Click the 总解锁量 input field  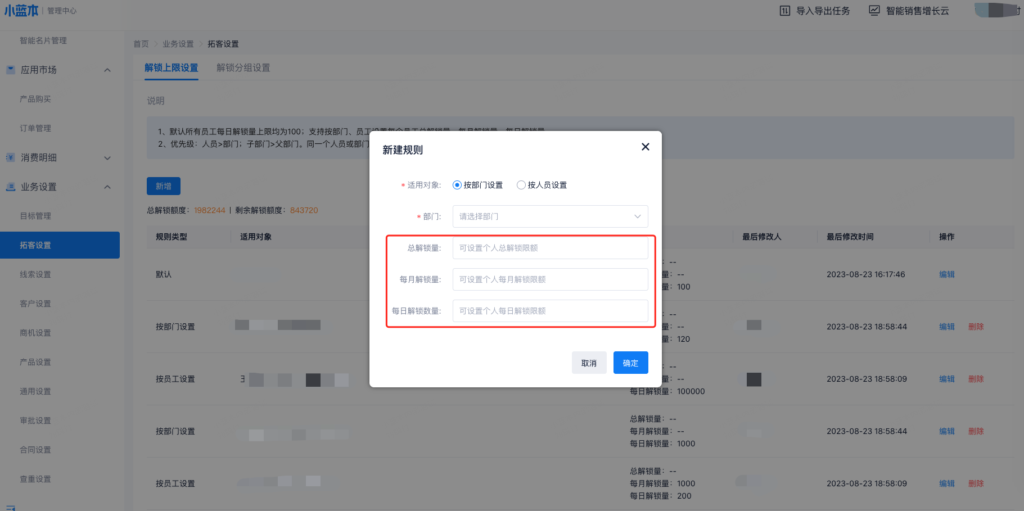pyautogui.click(x=550, y=247)
